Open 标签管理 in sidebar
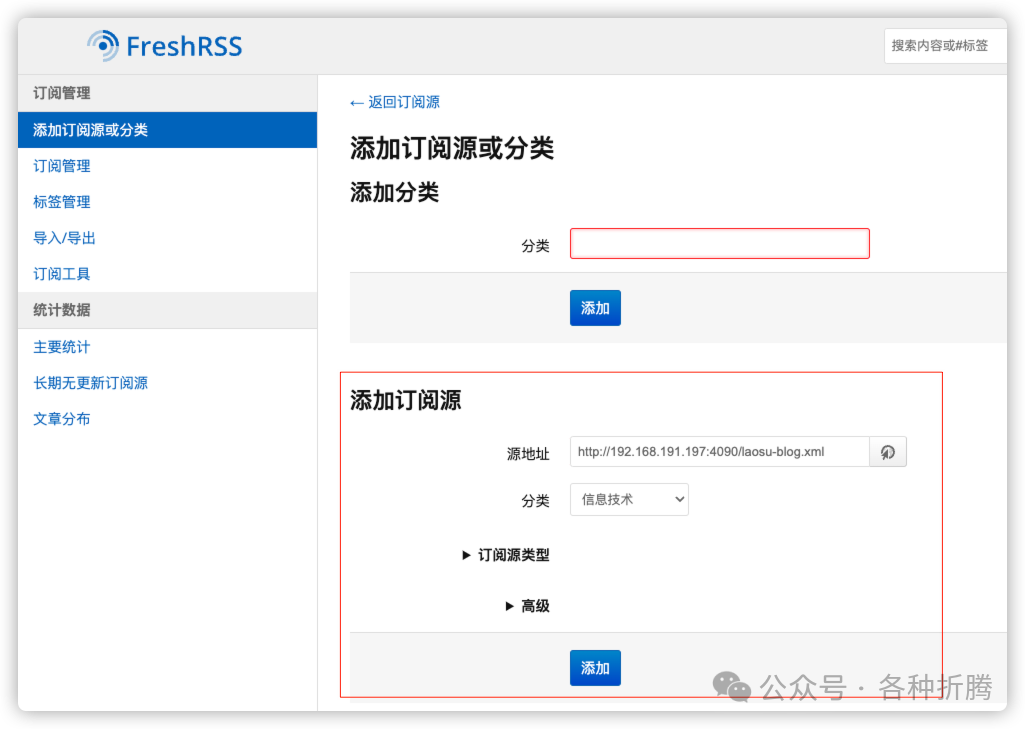 click(62, 202)
